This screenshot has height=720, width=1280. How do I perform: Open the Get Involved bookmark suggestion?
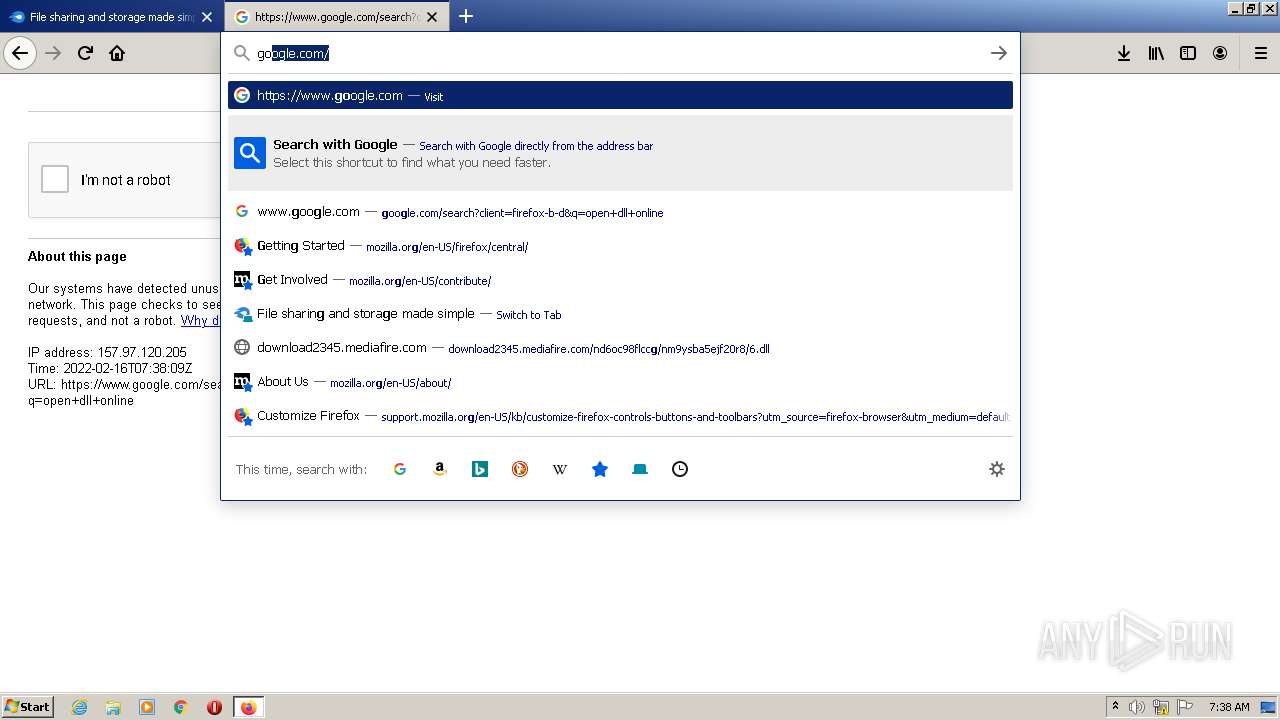(x=620, y=280)
